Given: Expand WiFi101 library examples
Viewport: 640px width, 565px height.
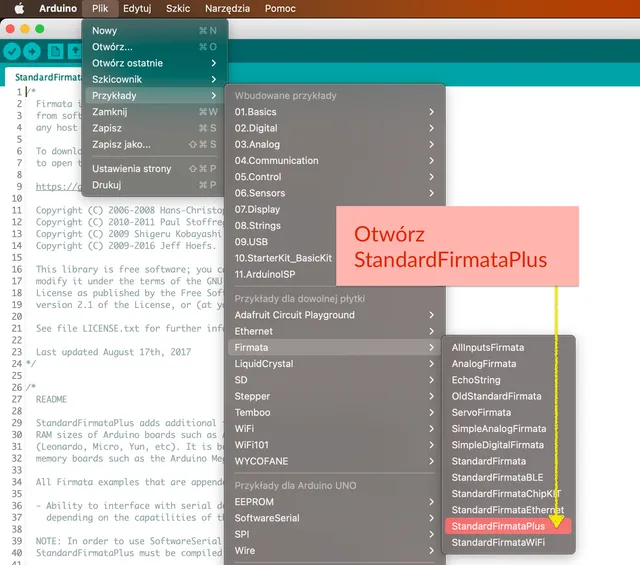Looking at the screenshot, I should point(334,445).
